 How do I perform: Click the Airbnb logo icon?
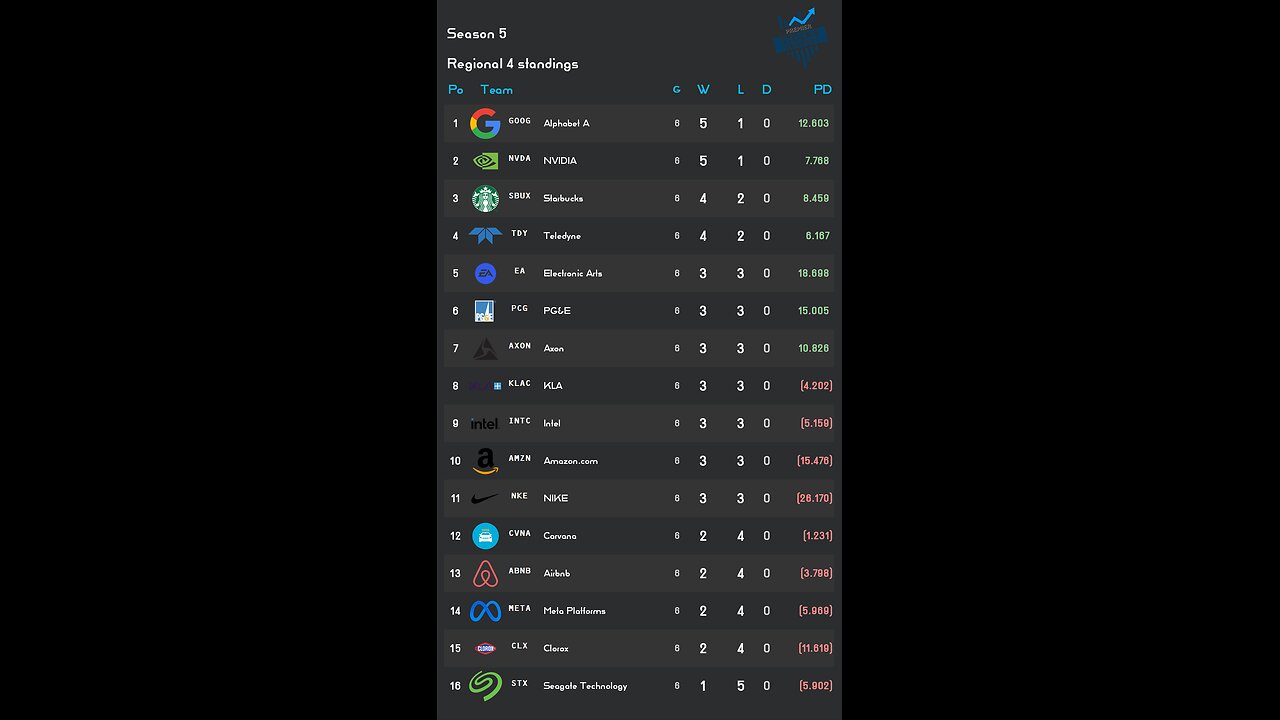485,574
